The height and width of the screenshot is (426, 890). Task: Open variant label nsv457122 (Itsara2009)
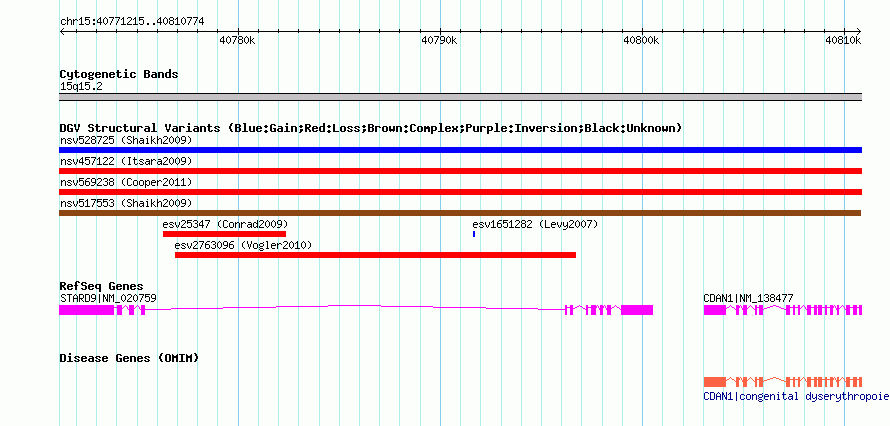126,161
